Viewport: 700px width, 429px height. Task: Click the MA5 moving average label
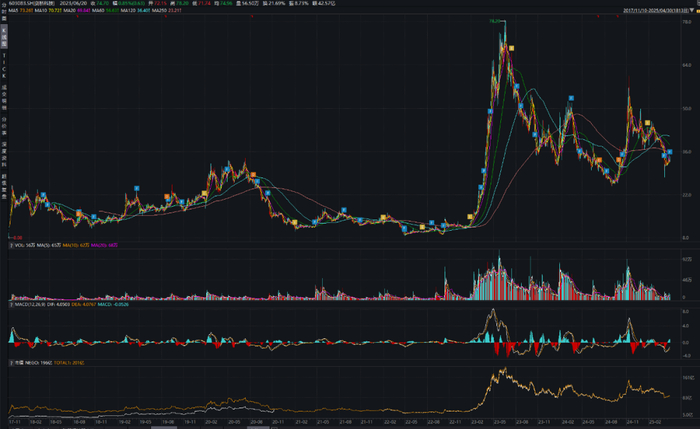[13, 10]
